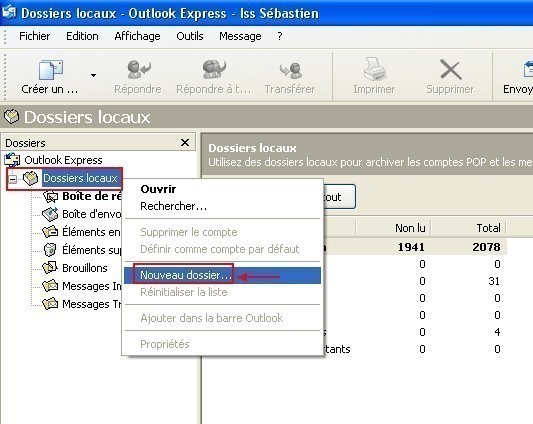This screenshot has height=424, width=533.
Task: Click the Boîte de réception inbox icon
Action: [51, 196]
